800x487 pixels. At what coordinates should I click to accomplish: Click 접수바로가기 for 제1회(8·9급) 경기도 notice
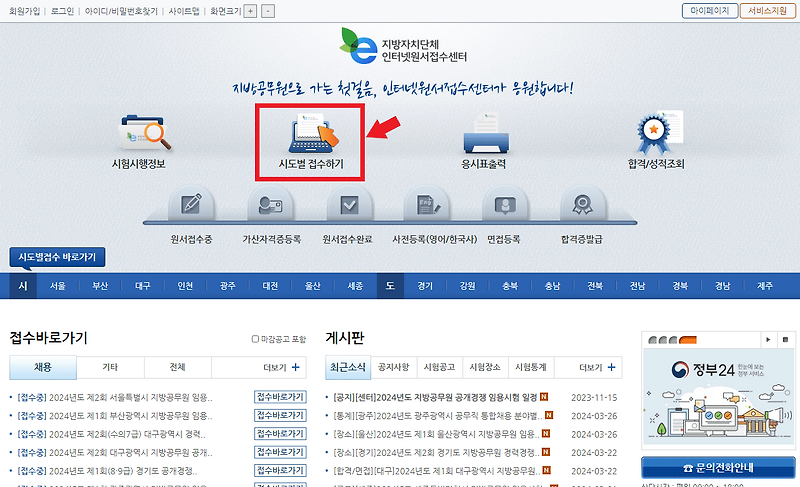click(x=281, y=470)
